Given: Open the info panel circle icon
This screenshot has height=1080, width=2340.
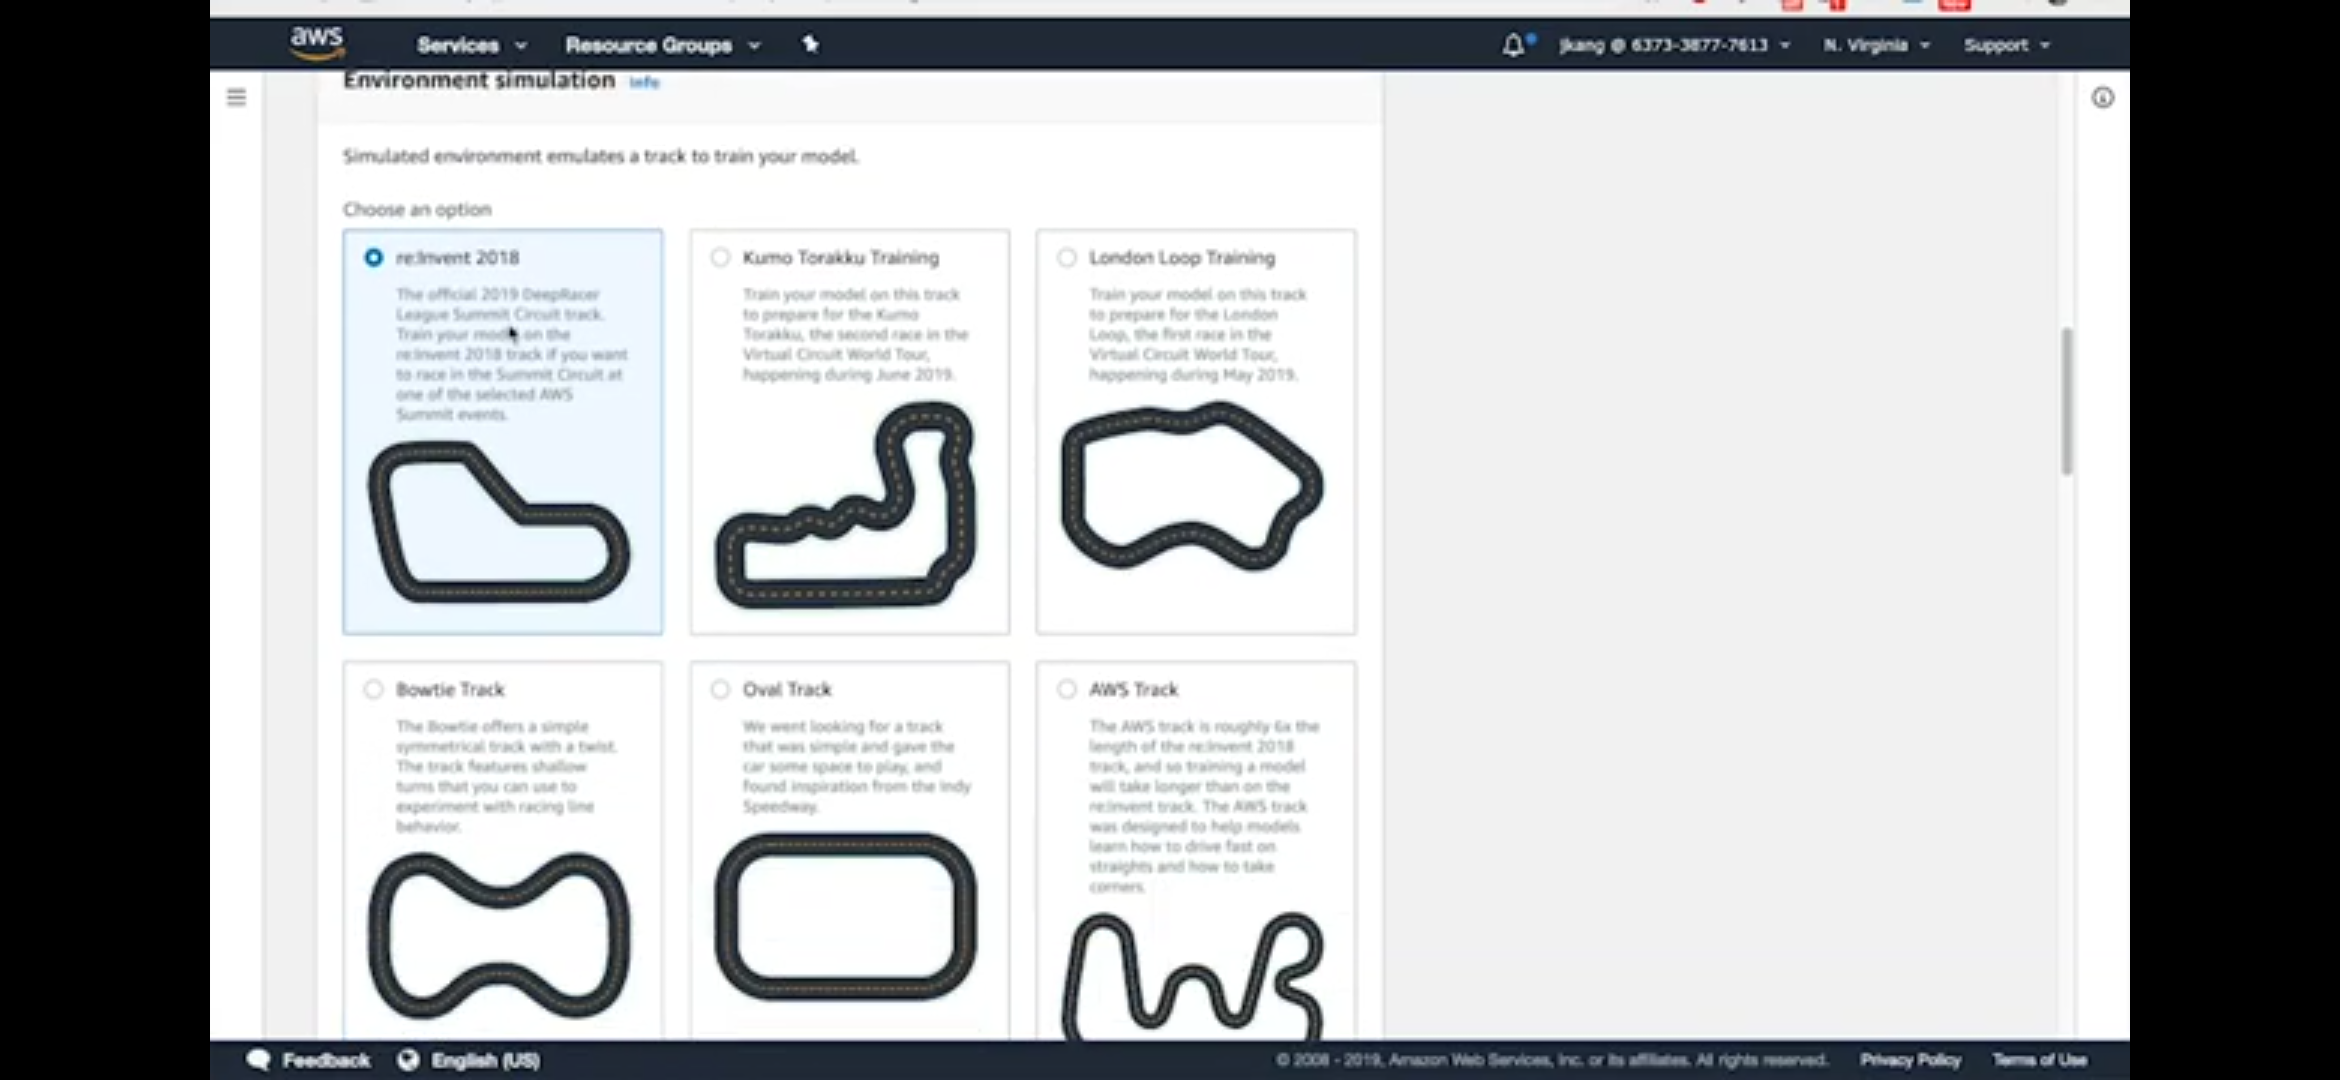Looking at the screenshot, I should tap(2102, 97).
